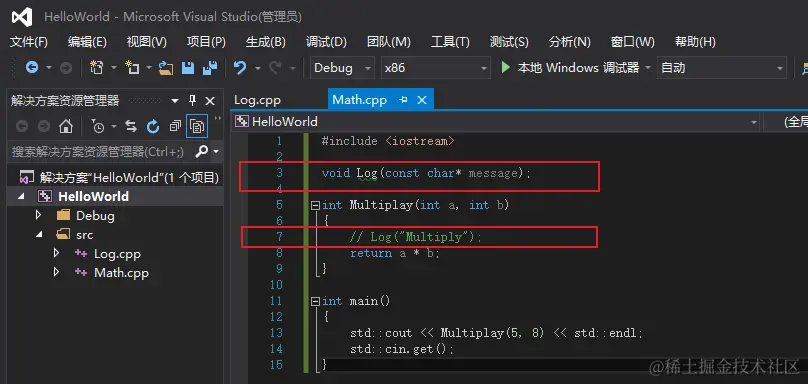This screenshot has width=808, height=384.
Task: Open the 视图(V) menu
Action: [147, 42]
